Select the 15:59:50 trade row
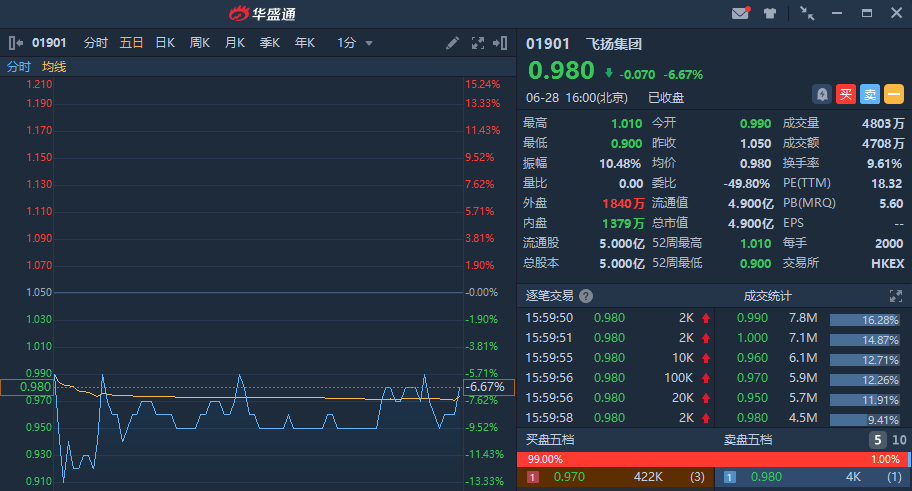This screenshot has width=912, height=491. click(618, 318)
